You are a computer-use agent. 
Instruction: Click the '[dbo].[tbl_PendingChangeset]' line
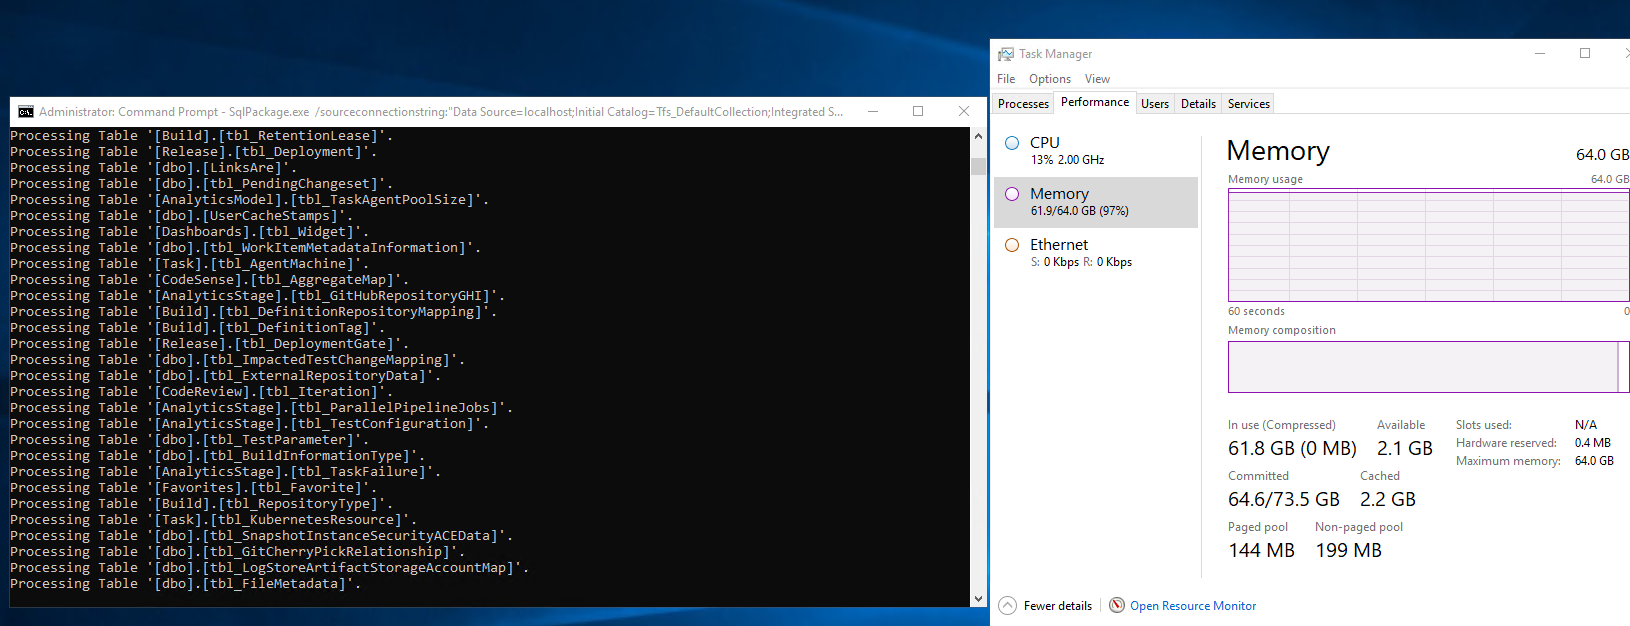[201, 184]
